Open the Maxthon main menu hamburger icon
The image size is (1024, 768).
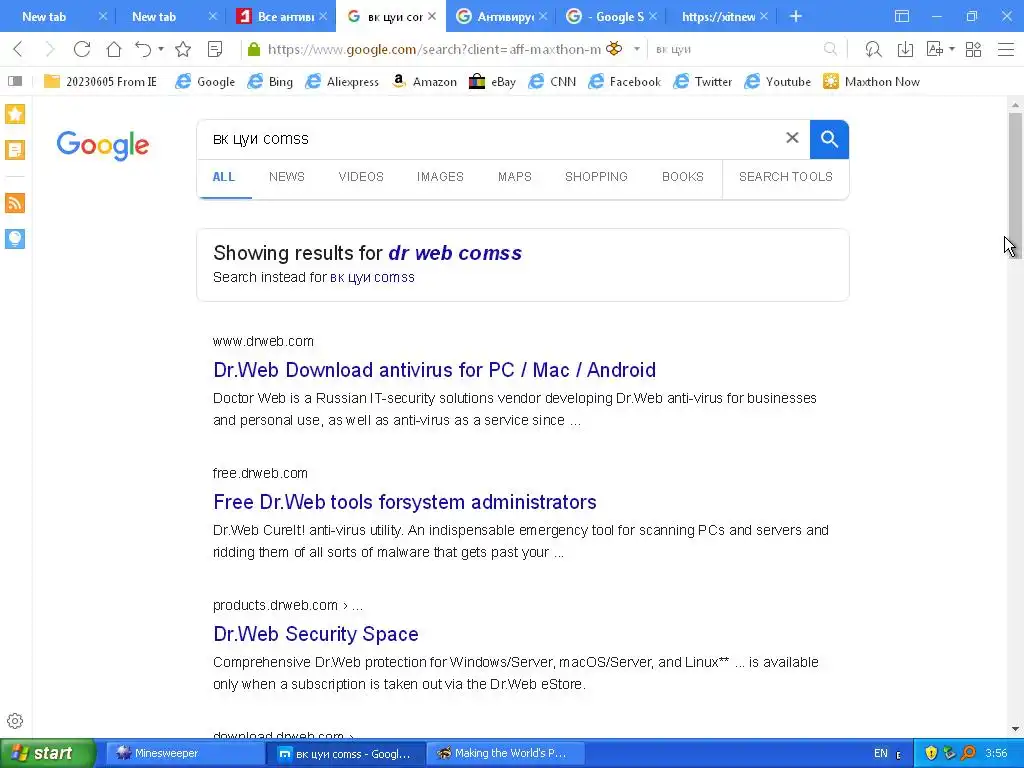coord(1006,49)
